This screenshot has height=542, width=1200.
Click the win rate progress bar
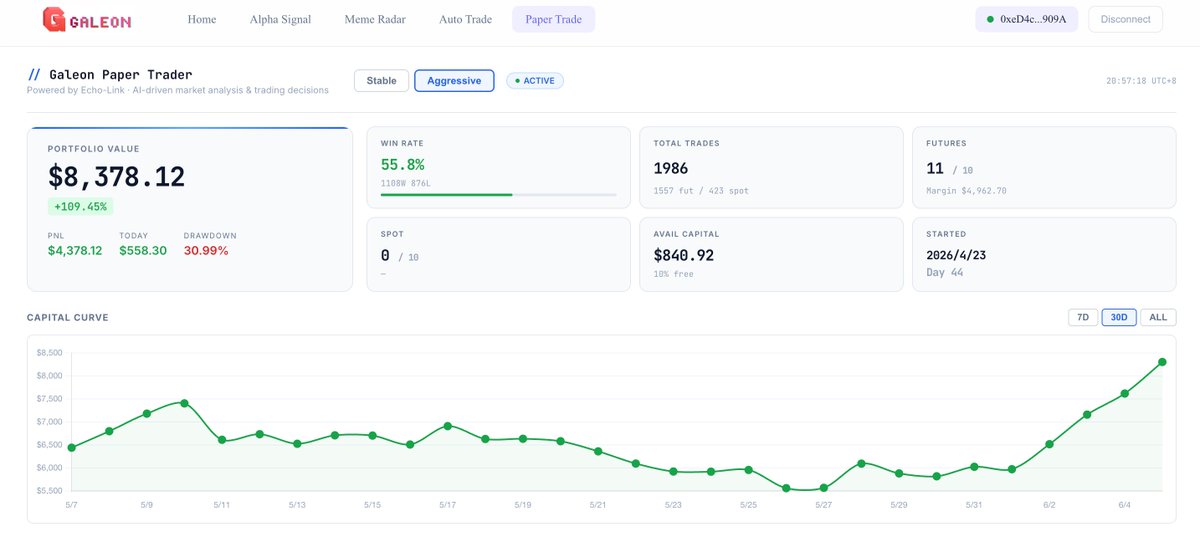(499, 194)
